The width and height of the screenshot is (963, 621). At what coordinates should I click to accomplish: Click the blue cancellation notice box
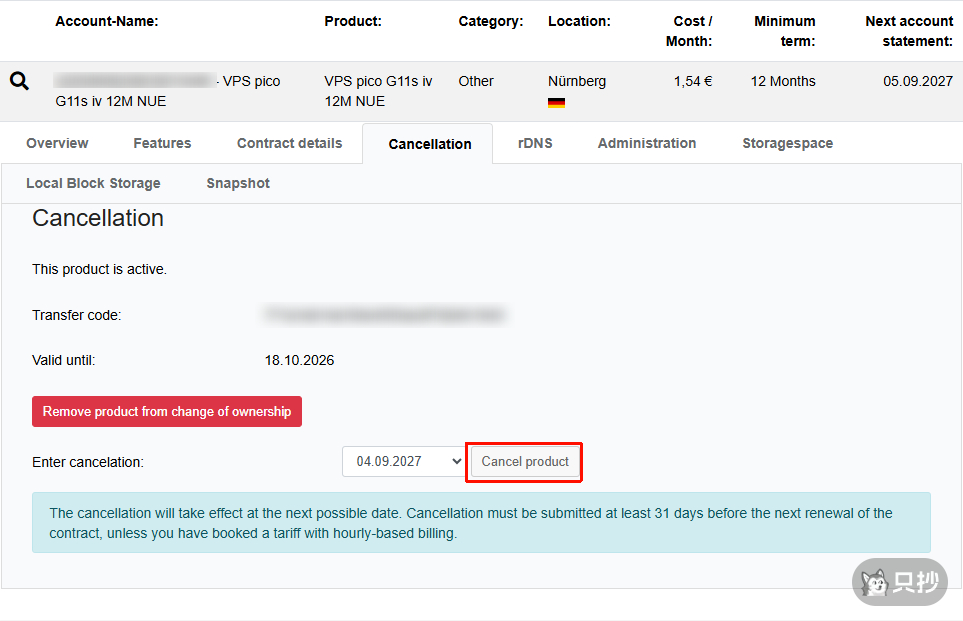click(x=482, y=523)
